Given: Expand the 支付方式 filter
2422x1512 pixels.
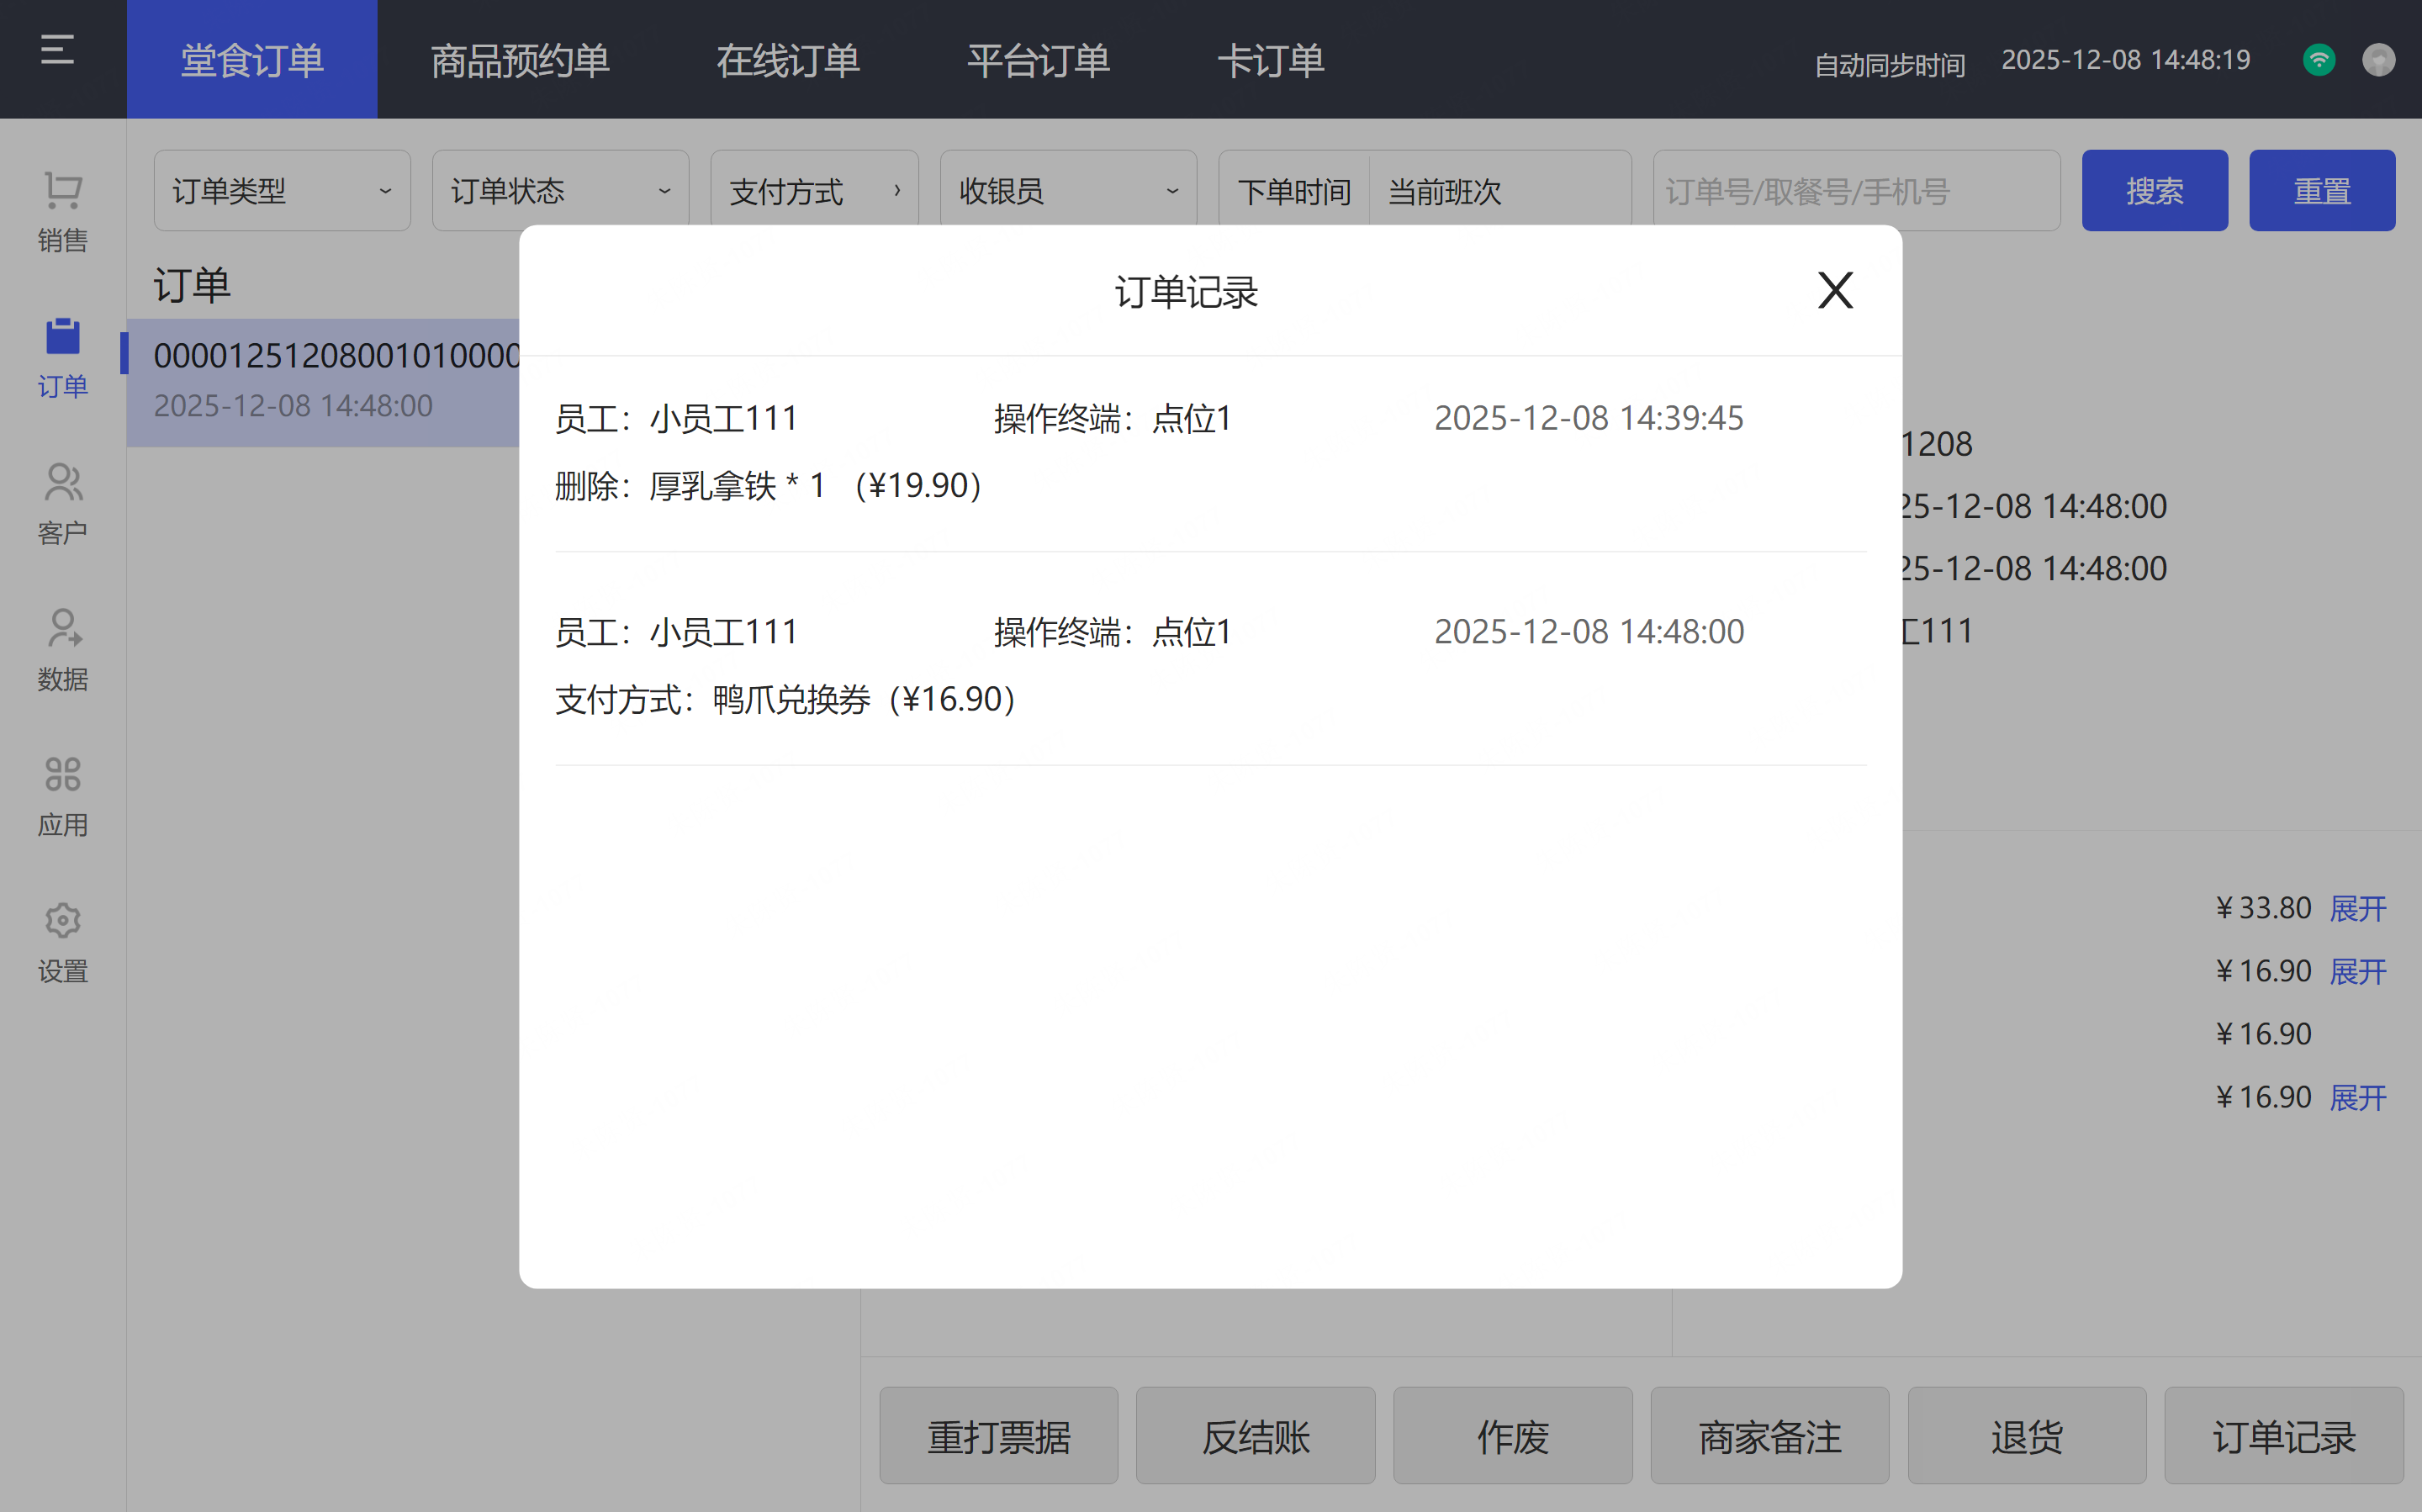Looking at the screenshot, I should point(814,191).
